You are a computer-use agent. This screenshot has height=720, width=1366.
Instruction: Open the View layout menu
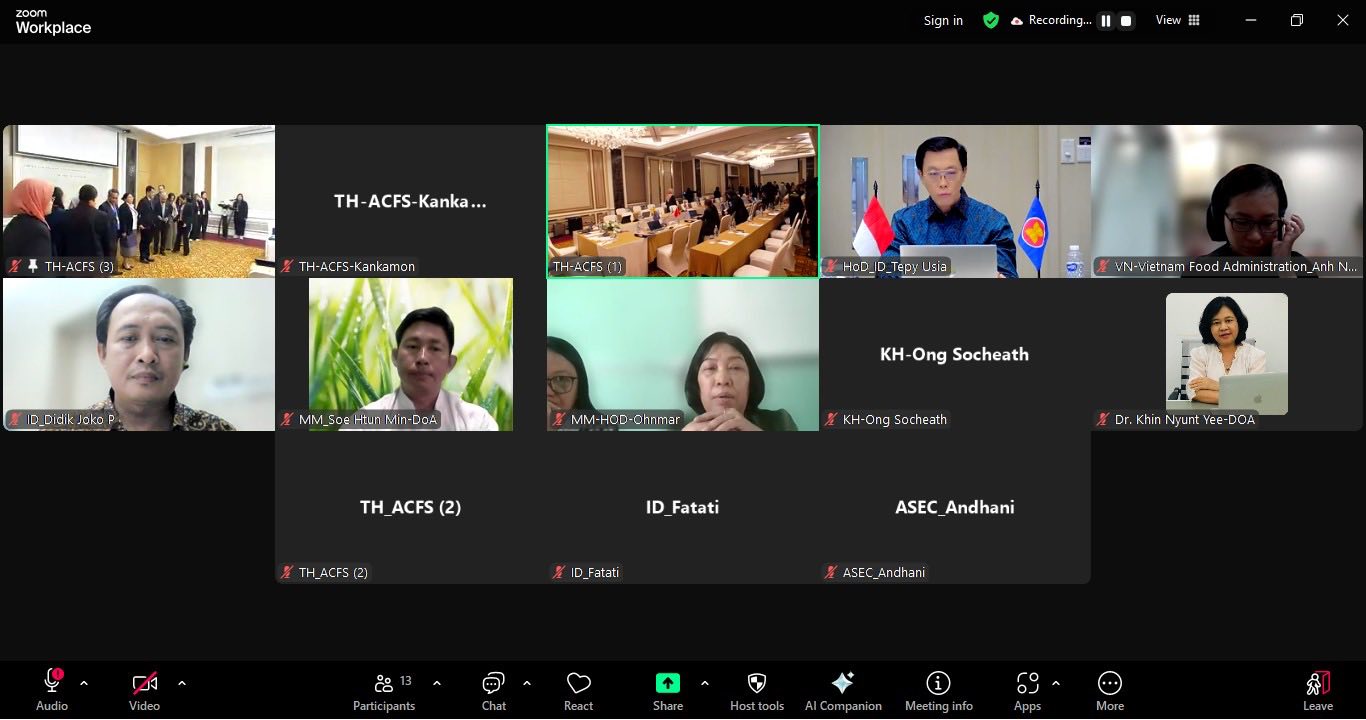click(x=1178, y=20)
